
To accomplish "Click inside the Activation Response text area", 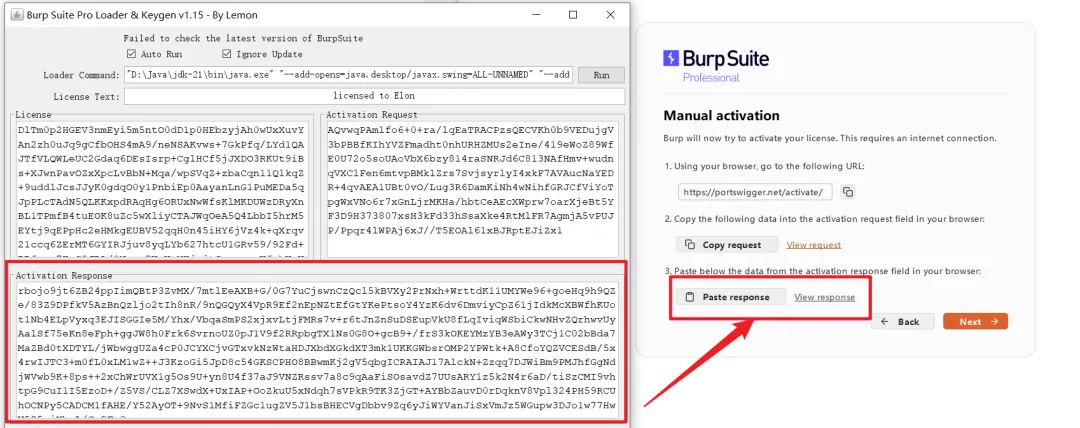I will (x=318, y=351).
